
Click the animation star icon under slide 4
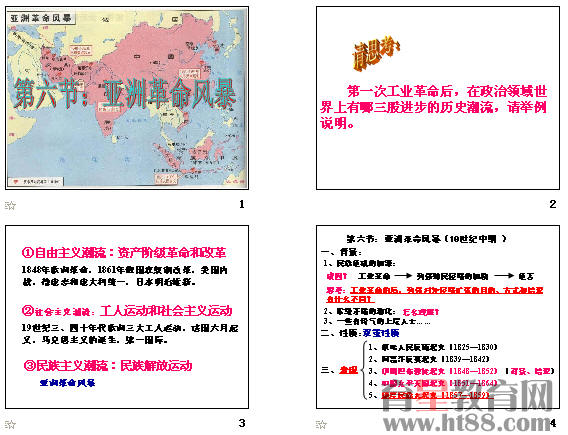[x=321, y=424]
